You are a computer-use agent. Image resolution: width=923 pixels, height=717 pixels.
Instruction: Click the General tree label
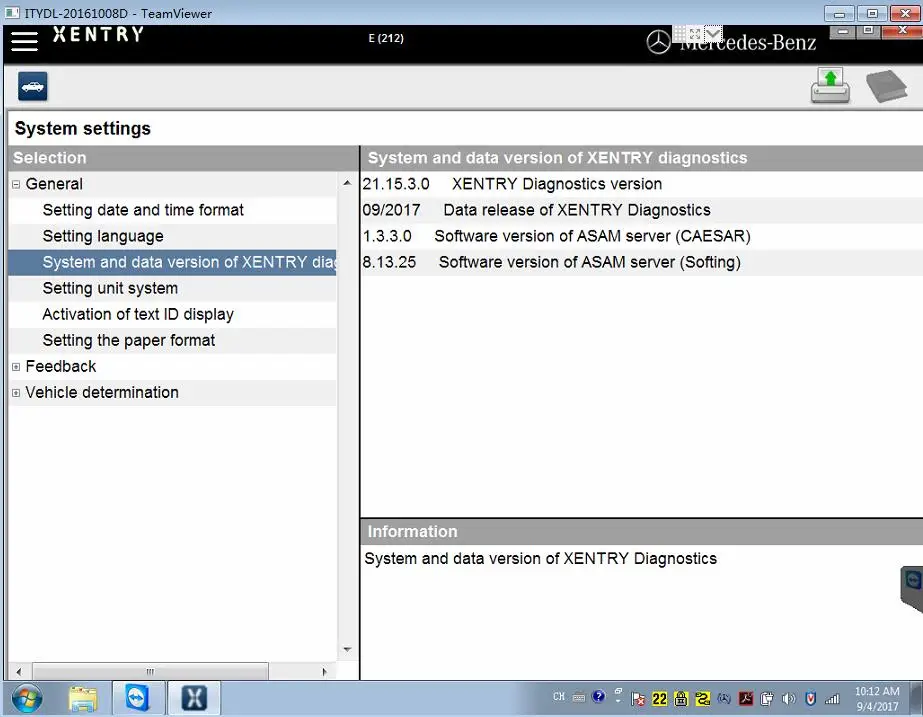(54, 184)
